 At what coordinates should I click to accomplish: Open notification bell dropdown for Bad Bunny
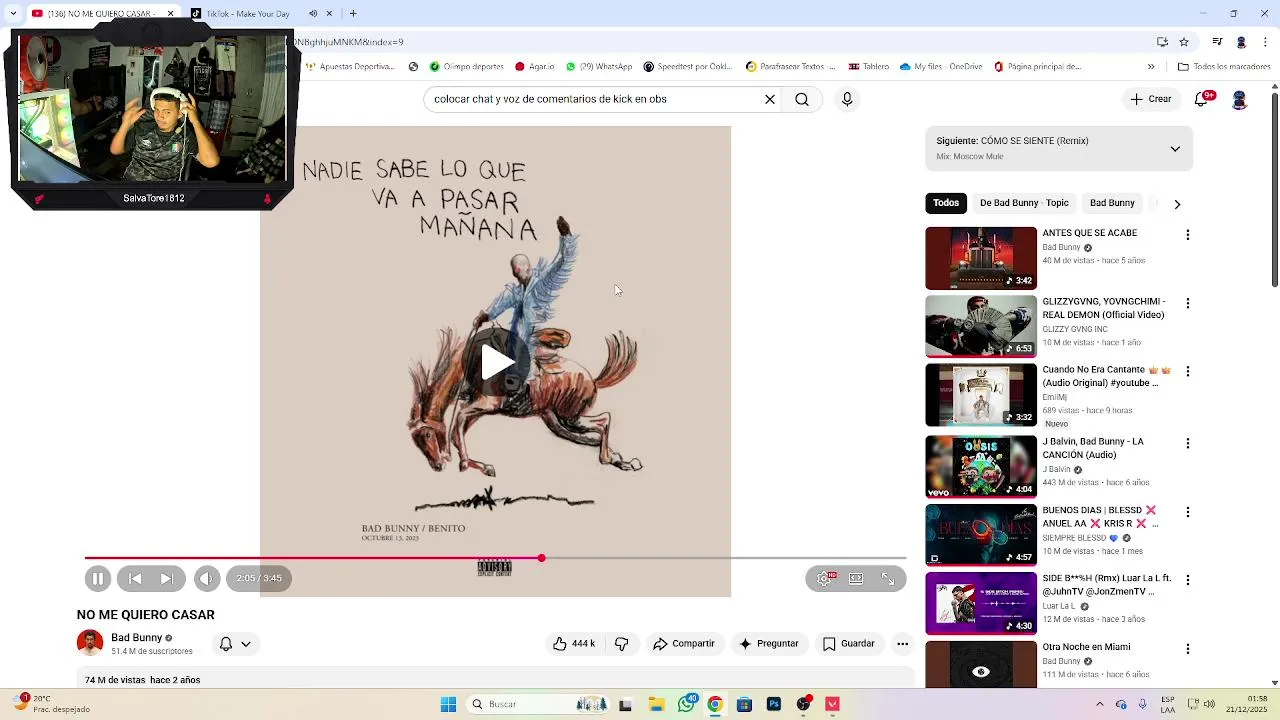[x=234, y=644]
